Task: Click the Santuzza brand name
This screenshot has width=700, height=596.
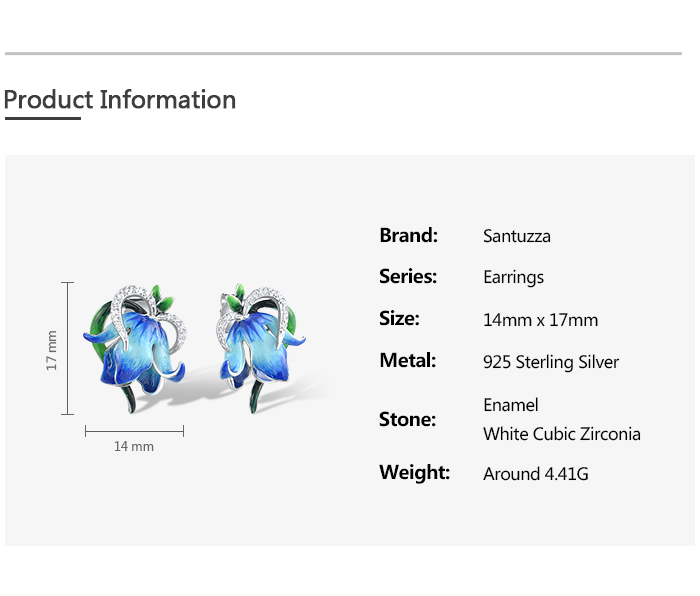Action: click(517, 237)
